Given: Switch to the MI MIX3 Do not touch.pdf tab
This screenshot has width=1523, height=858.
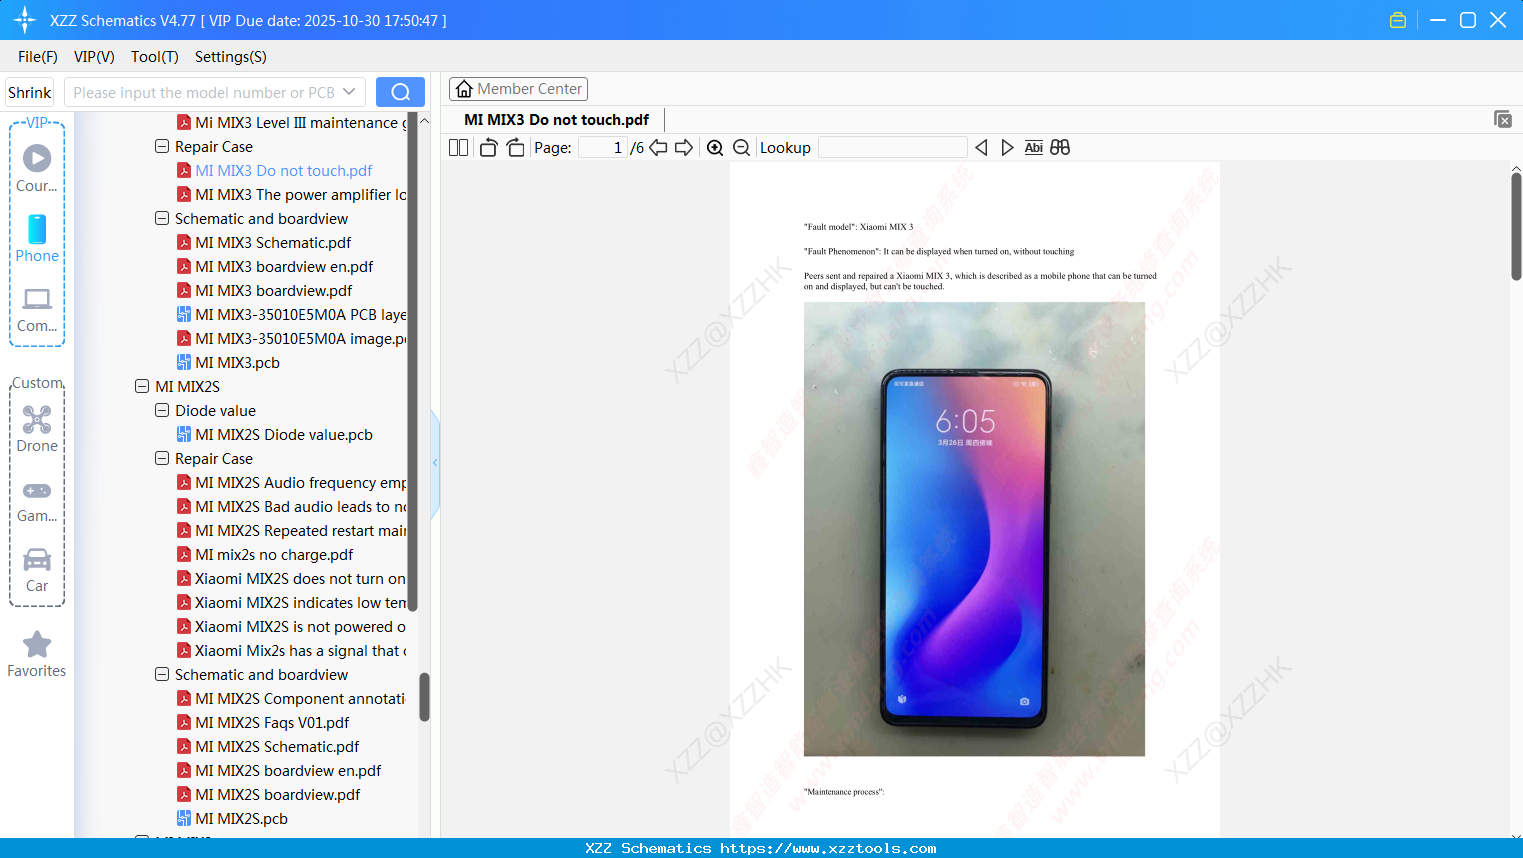Looking at the screenshot, I should click(x=554, y=118).
